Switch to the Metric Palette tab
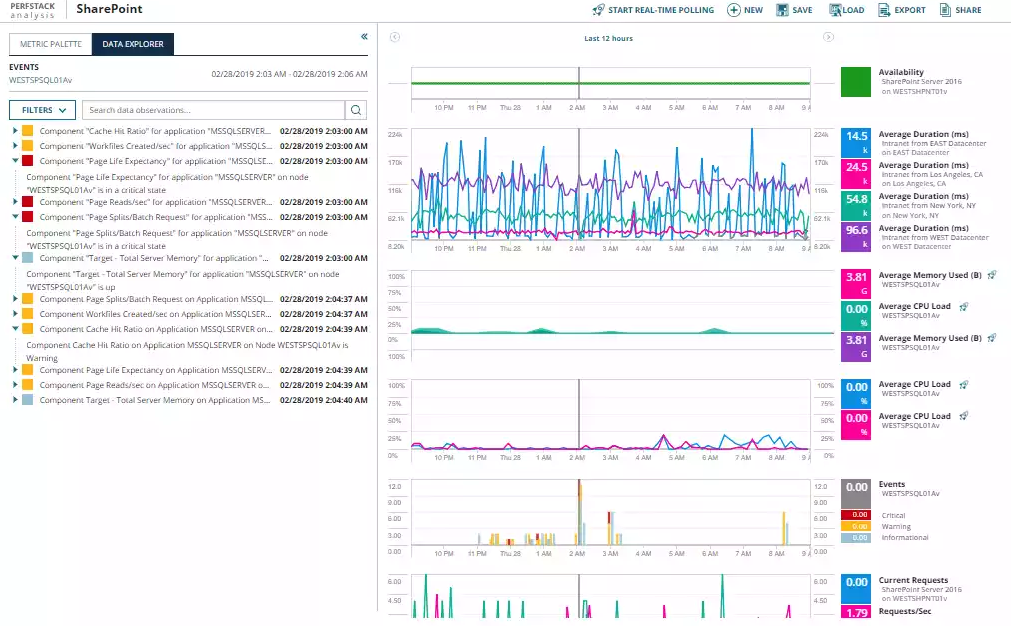The height and width of the screenshot is (626, 1011). tap(50, 44)
